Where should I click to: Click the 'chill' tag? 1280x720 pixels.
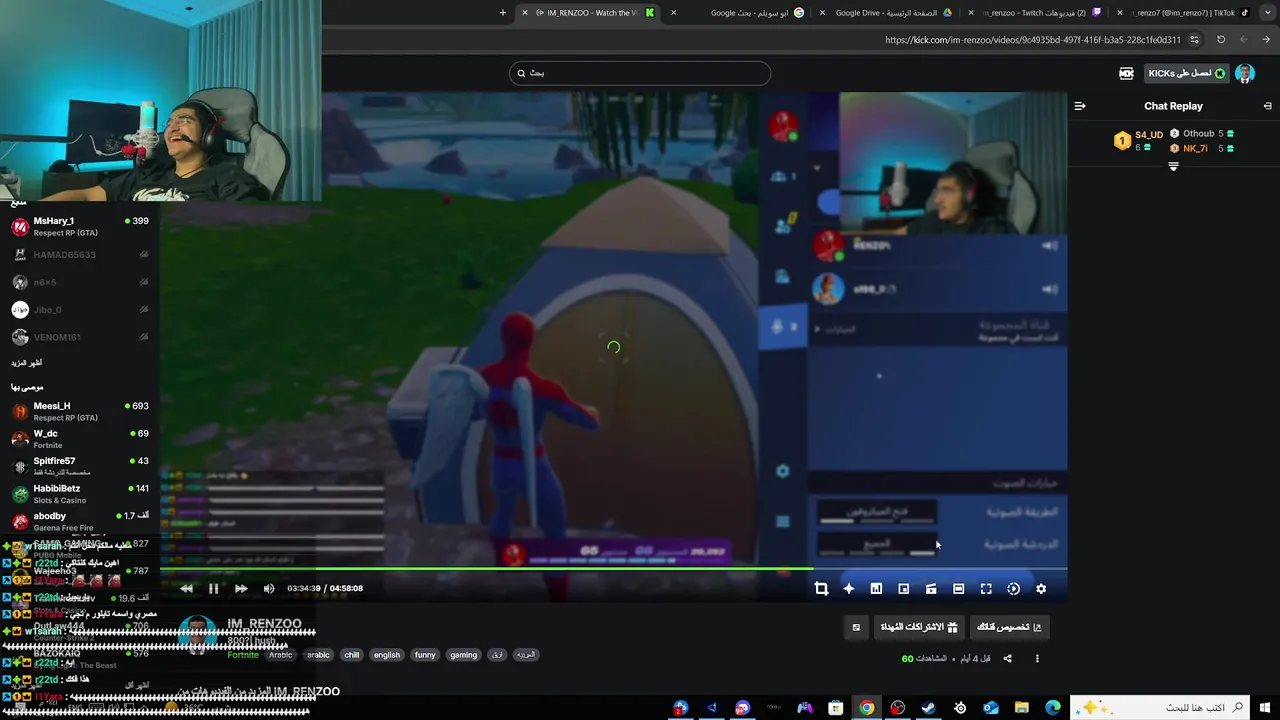pyautogui.click(x=351, y=655)
